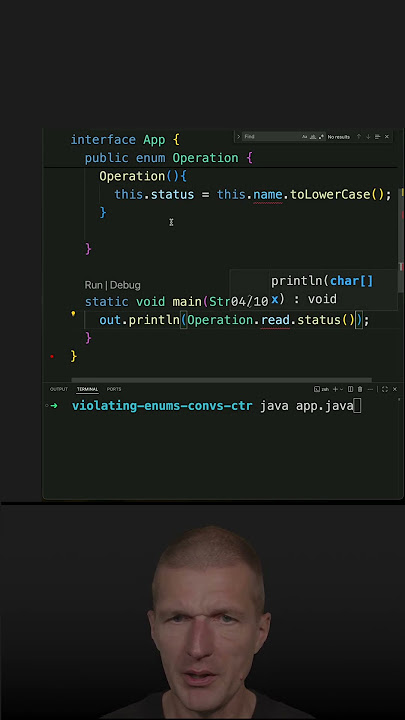Click 'out.println' in main method
The width and height of the screenshot is (405, 720).
tap(139, 320)
